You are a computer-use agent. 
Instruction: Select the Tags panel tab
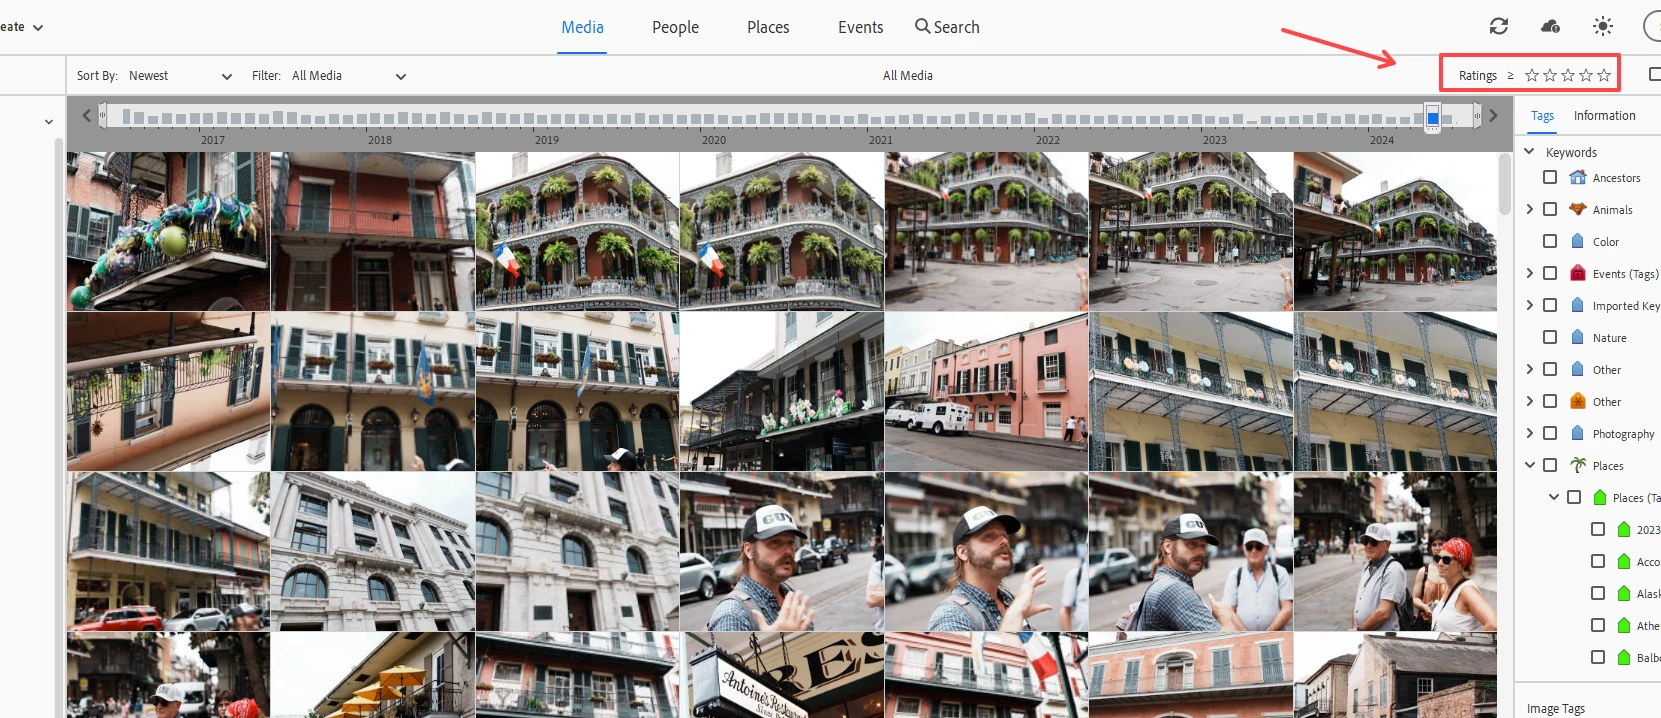tap(1542, 116)
